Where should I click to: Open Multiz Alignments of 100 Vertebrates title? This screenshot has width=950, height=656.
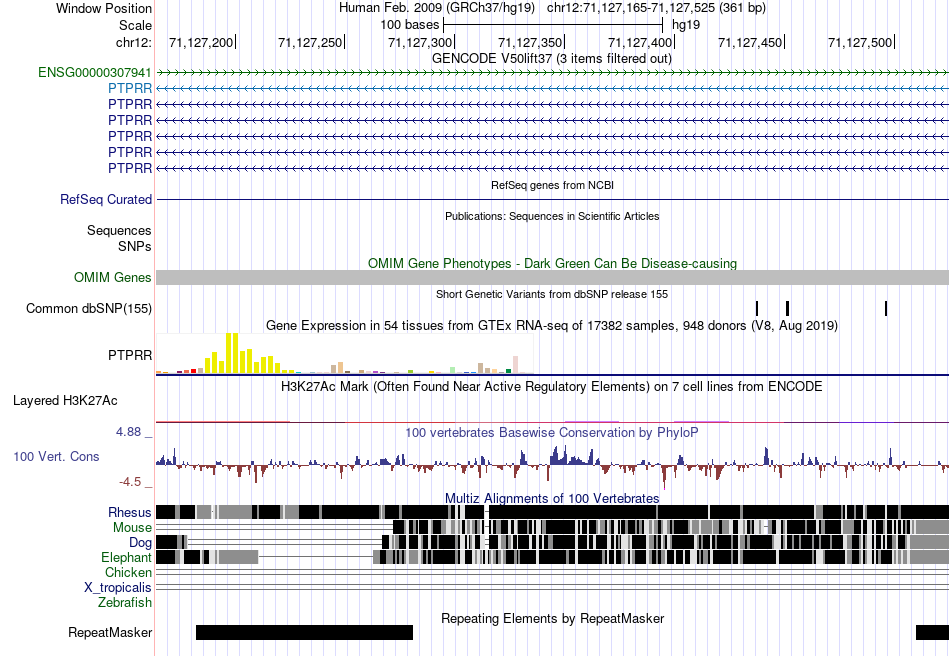click(x=552, y=499)
